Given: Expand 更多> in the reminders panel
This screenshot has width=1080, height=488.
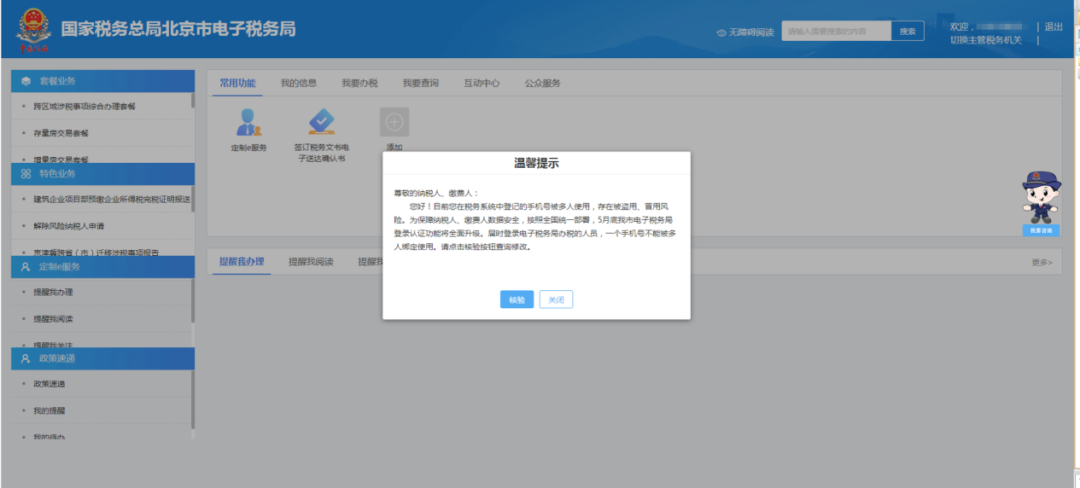Looking at the screenshot, I should [x=1041, y=262].
